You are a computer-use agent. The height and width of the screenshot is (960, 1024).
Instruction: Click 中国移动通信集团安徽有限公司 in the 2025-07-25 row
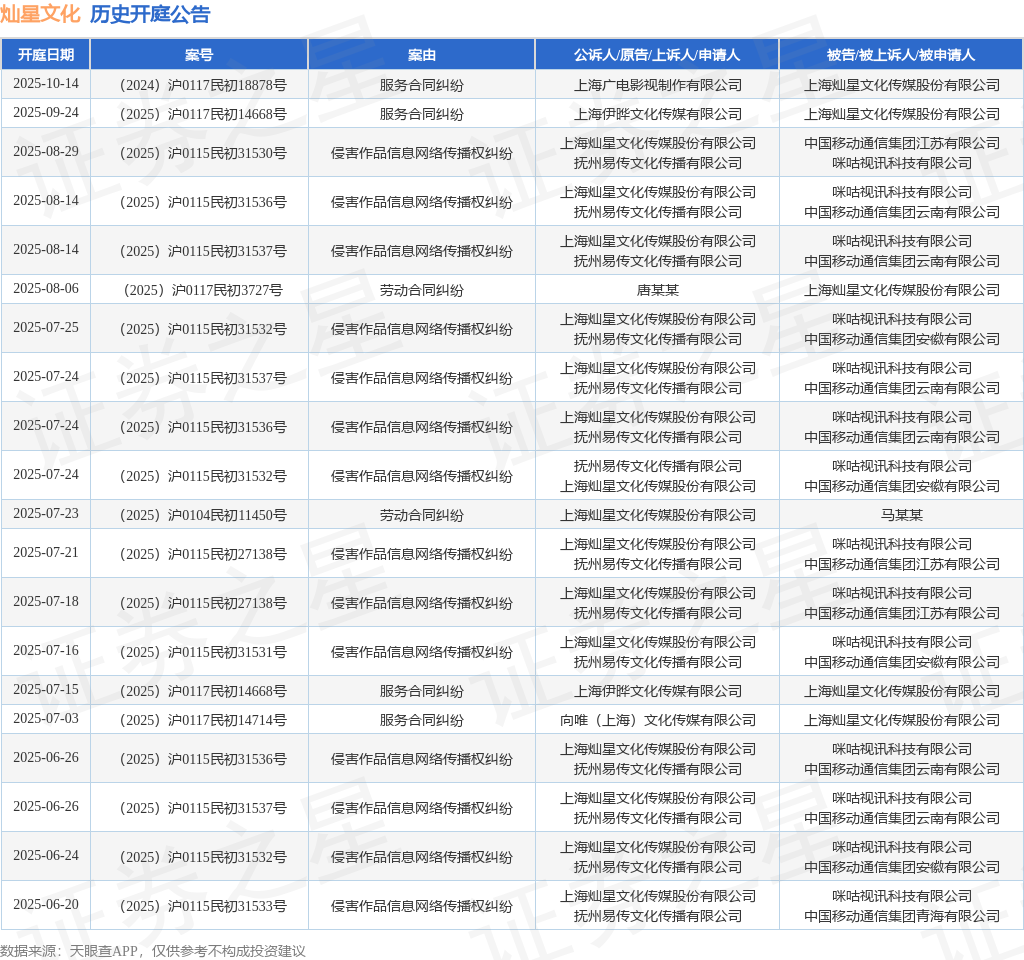point(902,339)
